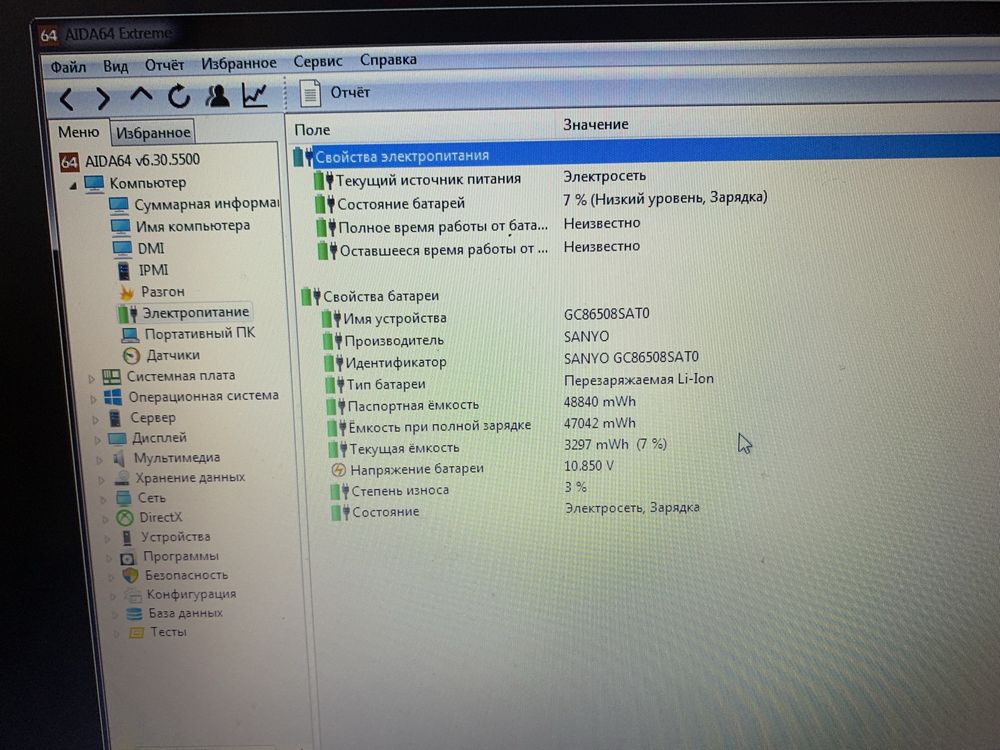Screen dimensions: 1000x750
Task: Expand the Мультимедиа node
Action: click(99, 460)
